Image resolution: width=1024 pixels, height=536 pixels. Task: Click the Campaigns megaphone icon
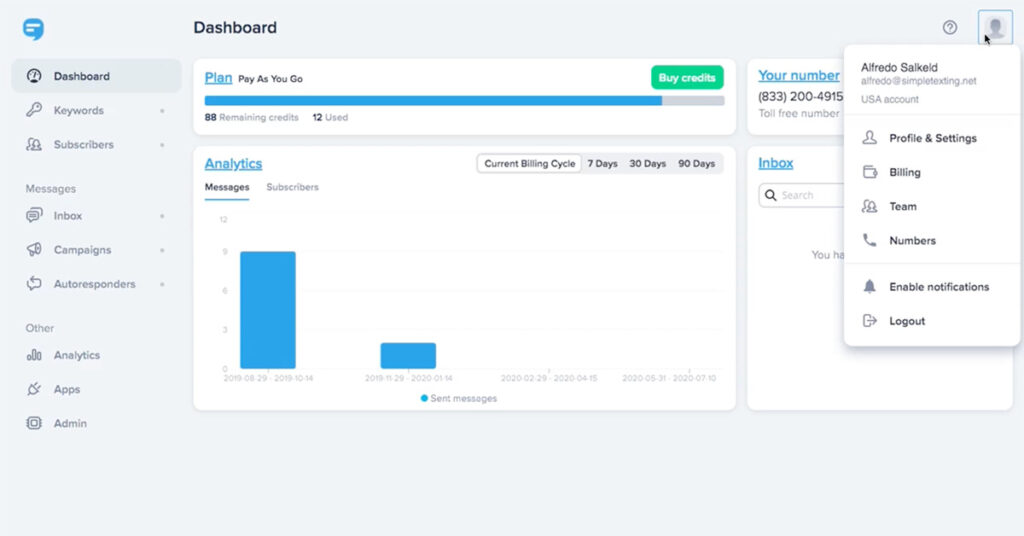point(34,250)
